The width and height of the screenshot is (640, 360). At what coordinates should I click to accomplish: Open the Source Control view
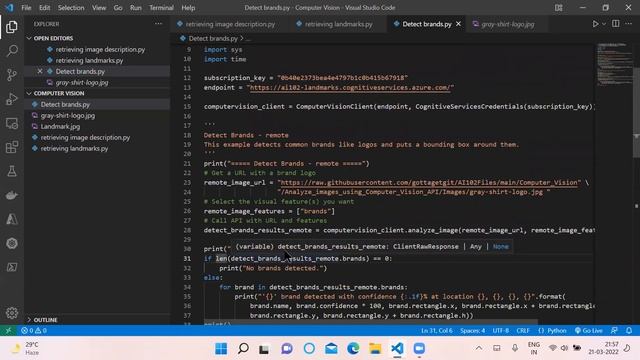(x=12, y=75)
